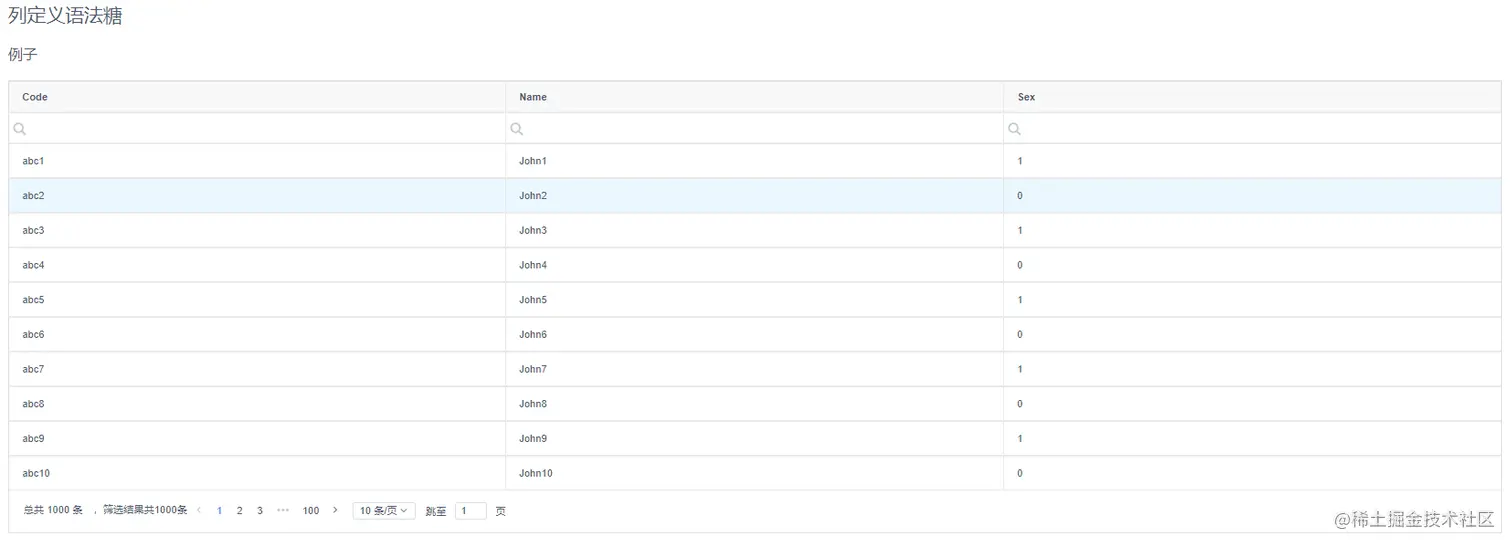Image resolution: width=1512 pixels, height=547 pixels.
Task: Select the abc10 row
Action: 36,473
